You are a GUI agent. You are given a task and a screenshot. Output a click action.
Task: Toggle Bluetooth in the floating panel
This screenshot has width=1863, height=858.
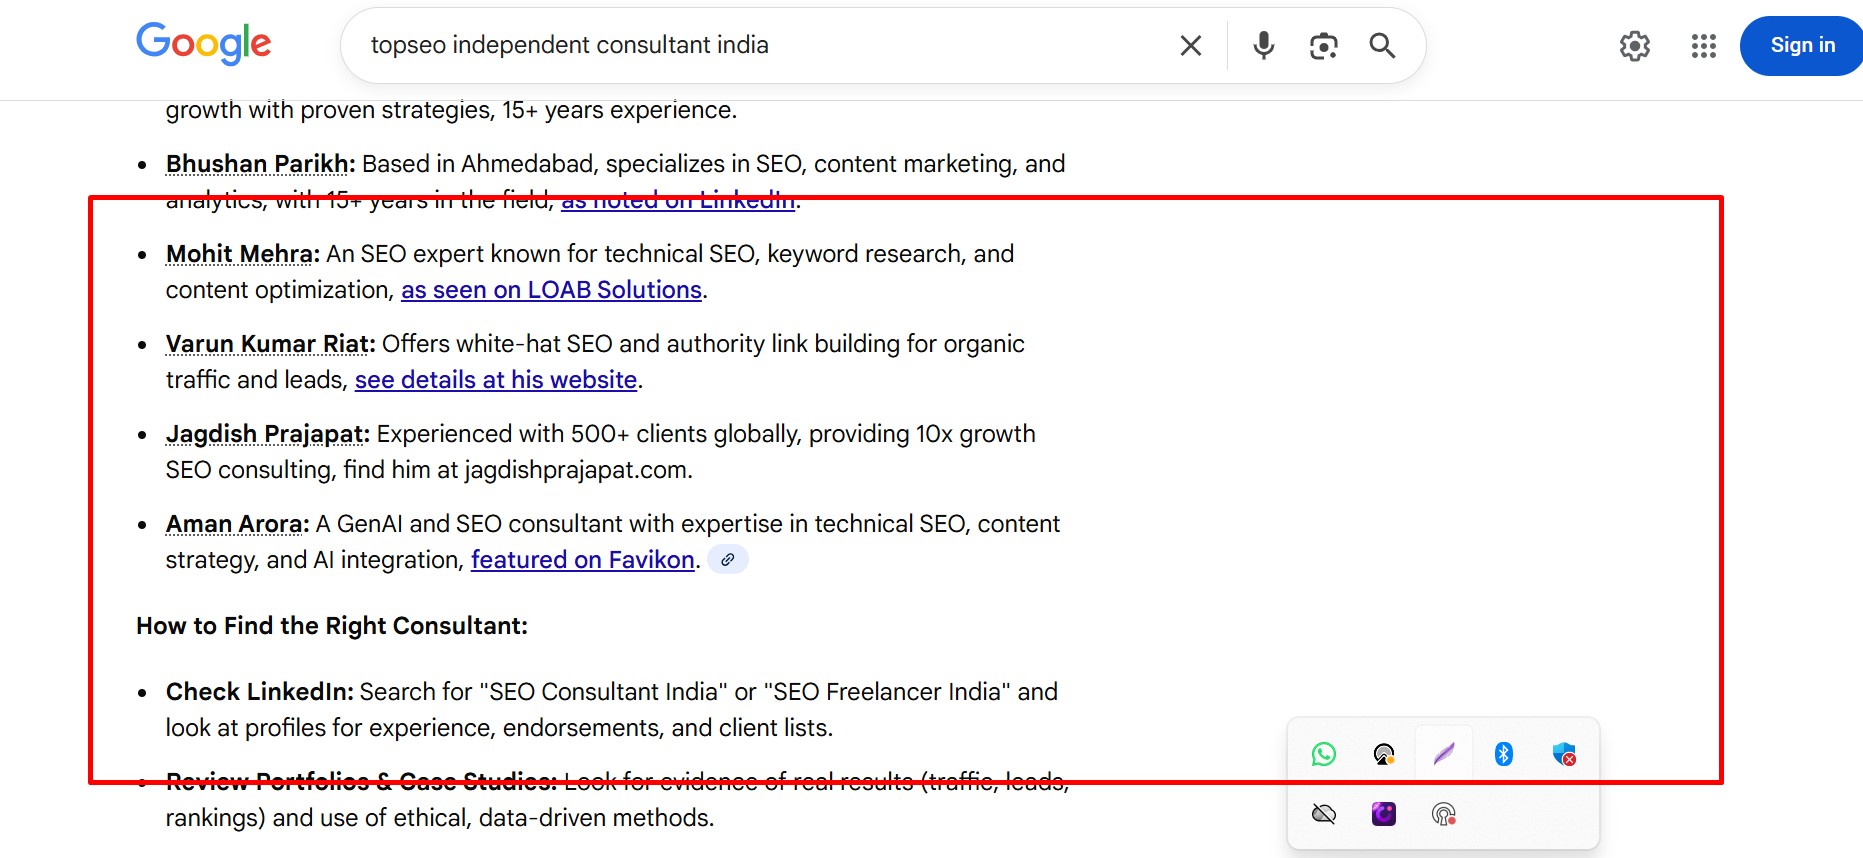(1502, 753)
